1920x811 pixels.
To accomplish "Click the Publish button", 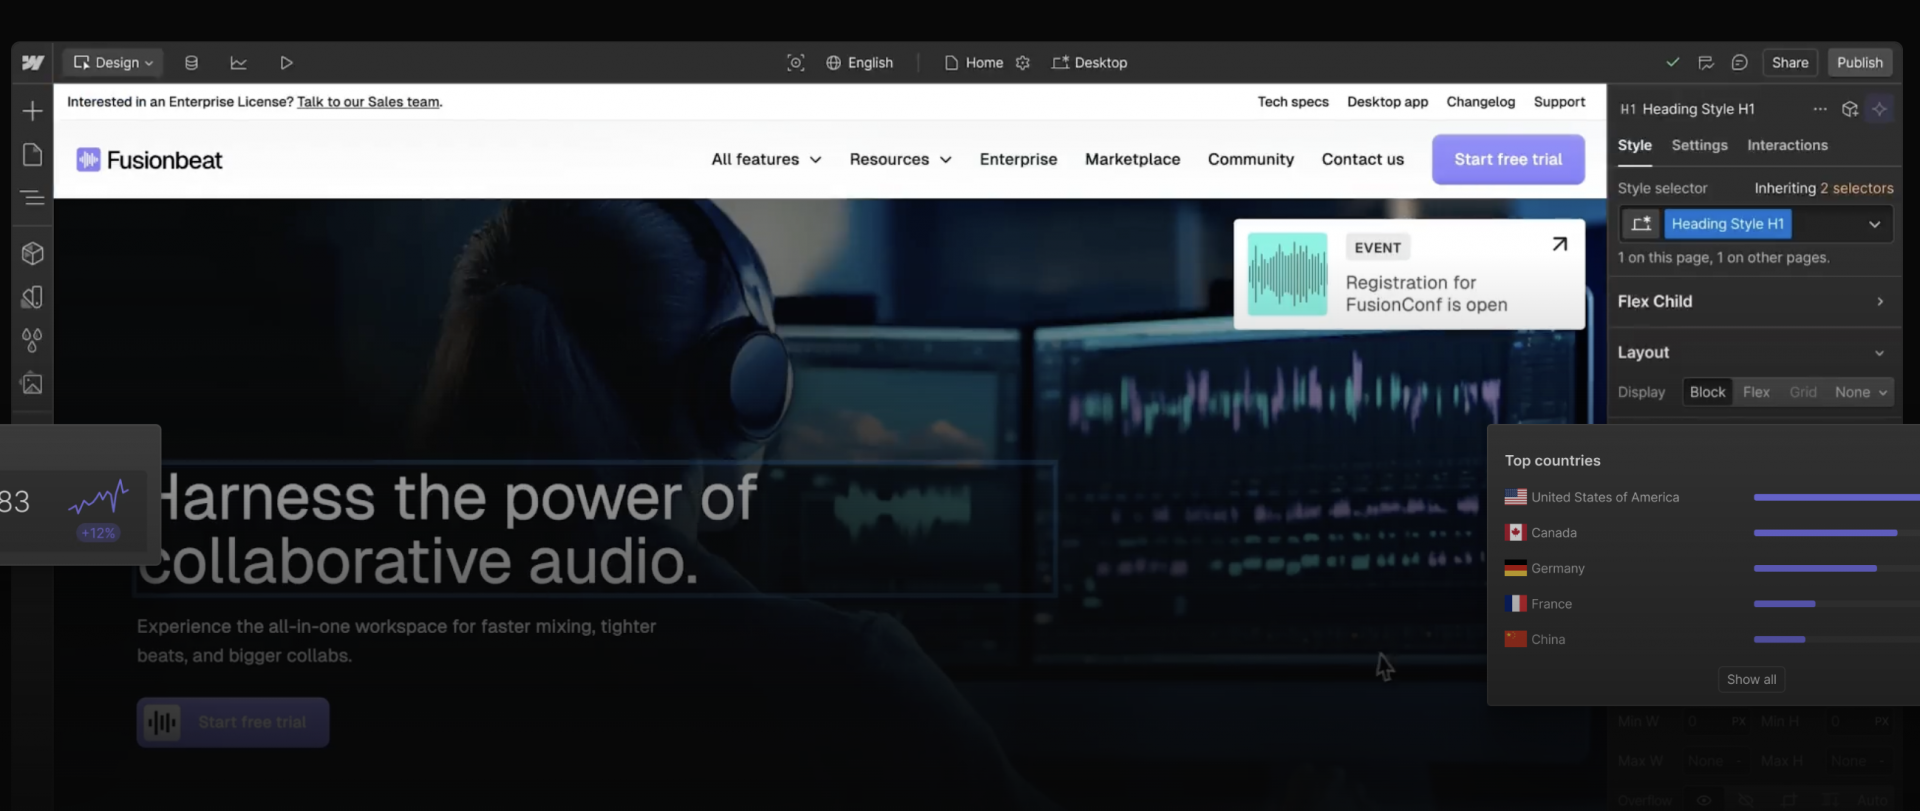I will tap(1859, 63).
